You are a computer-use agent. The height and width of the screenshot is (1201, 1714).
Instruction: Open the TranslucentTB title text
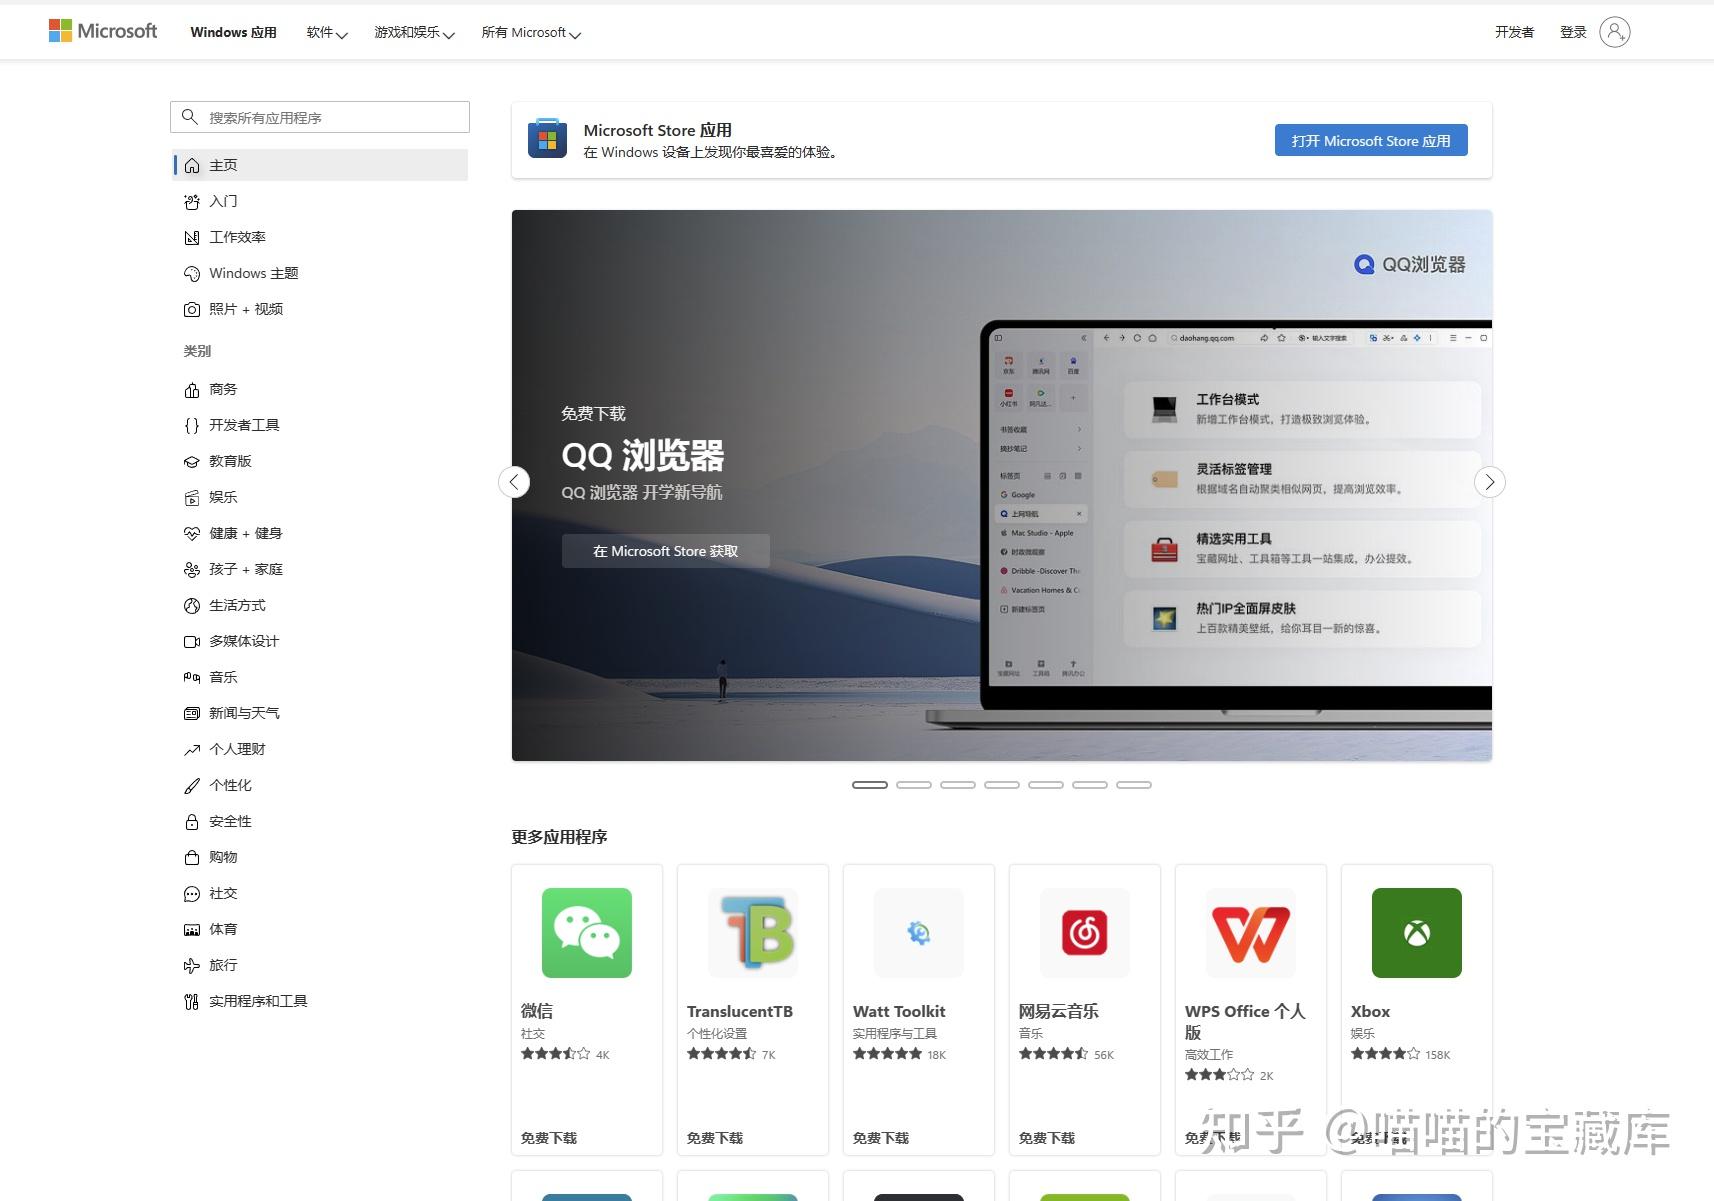point(740,1011)
